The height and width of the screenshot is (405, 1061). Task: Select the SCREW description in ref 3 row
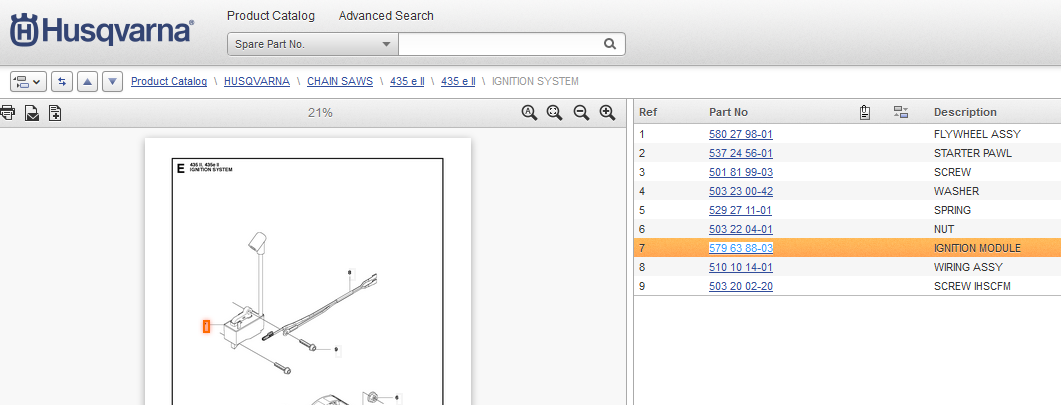pos(952,172)
